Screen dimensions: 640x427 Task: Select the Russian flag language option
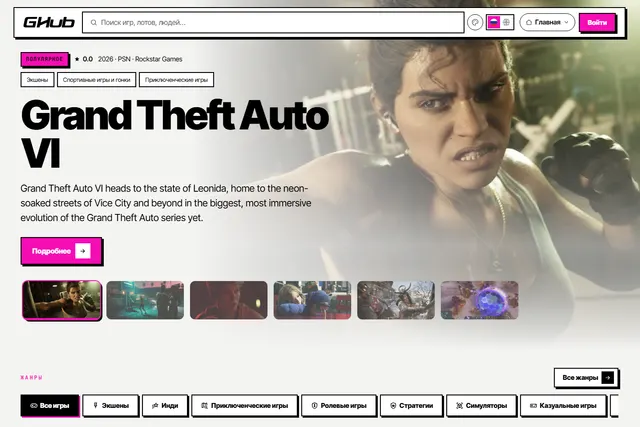[494, 22]
